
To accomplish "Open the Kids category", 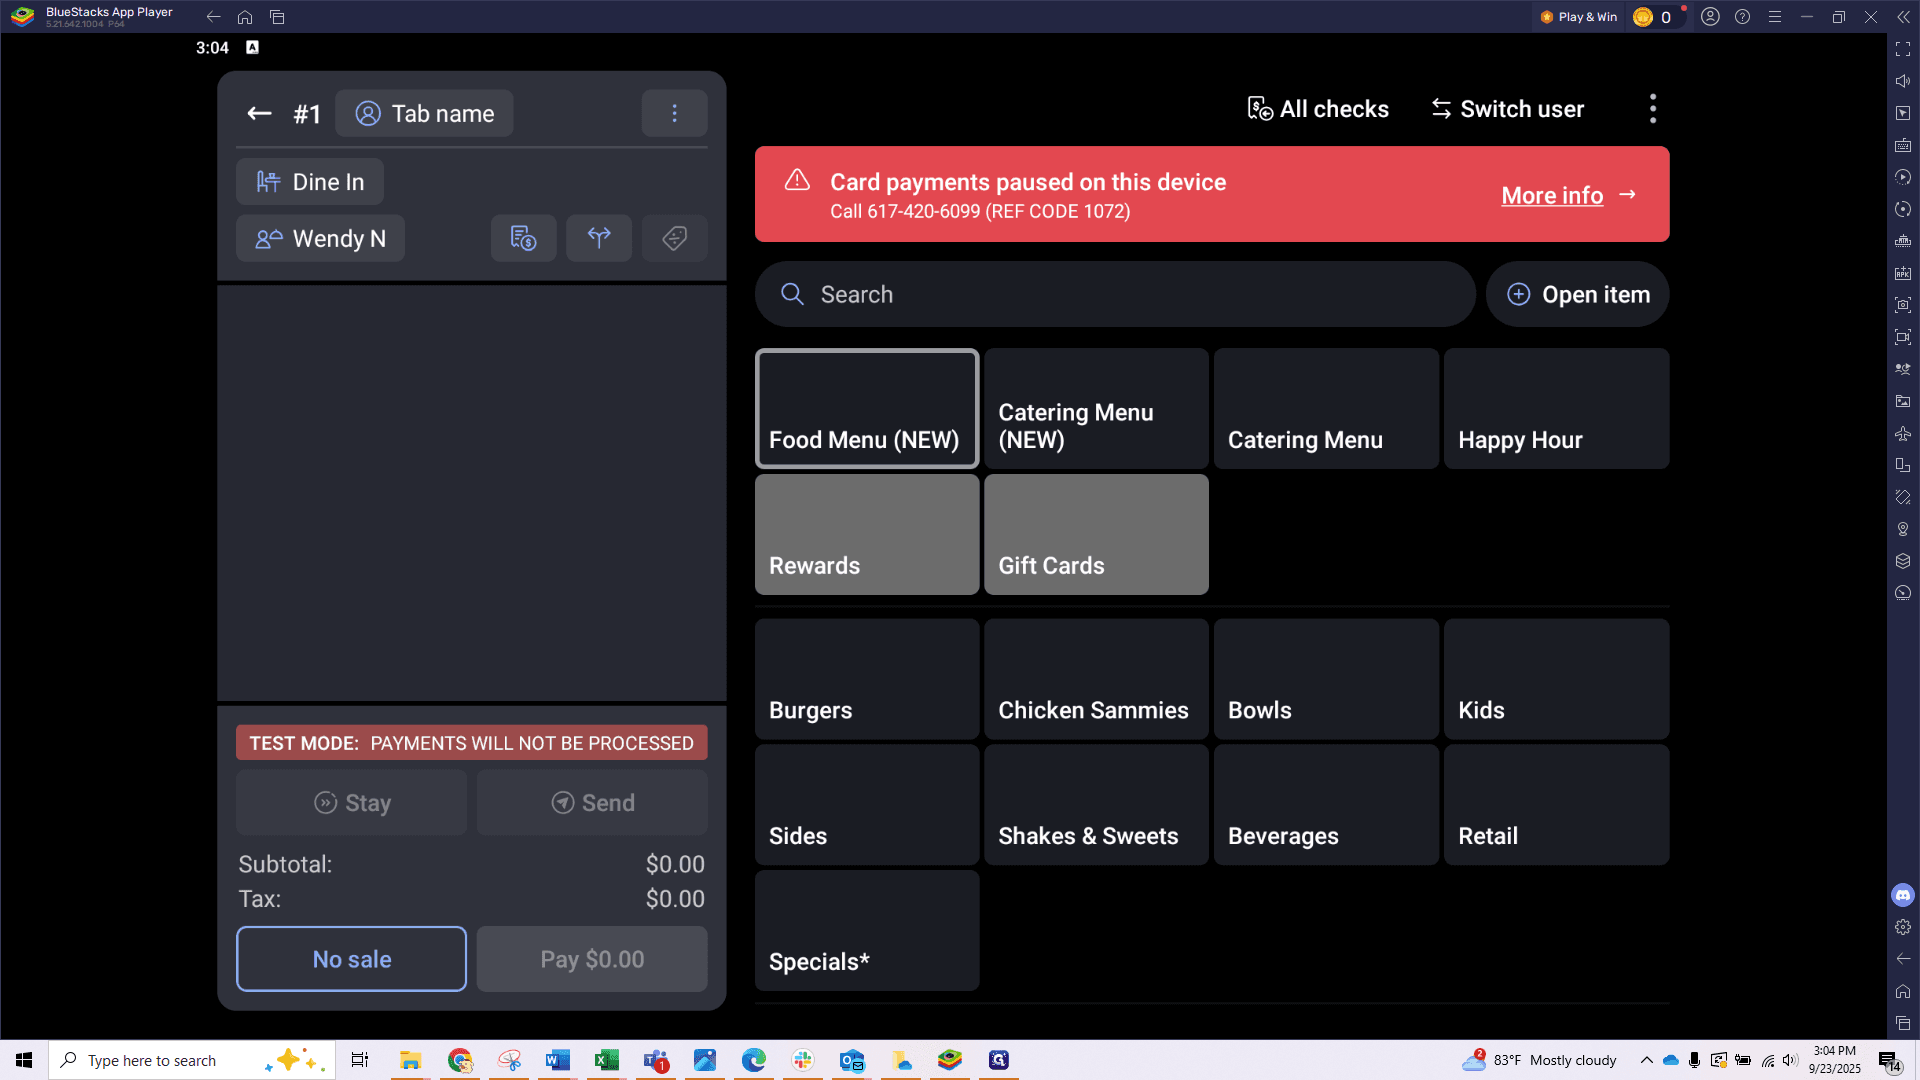I will point(1556,679).
